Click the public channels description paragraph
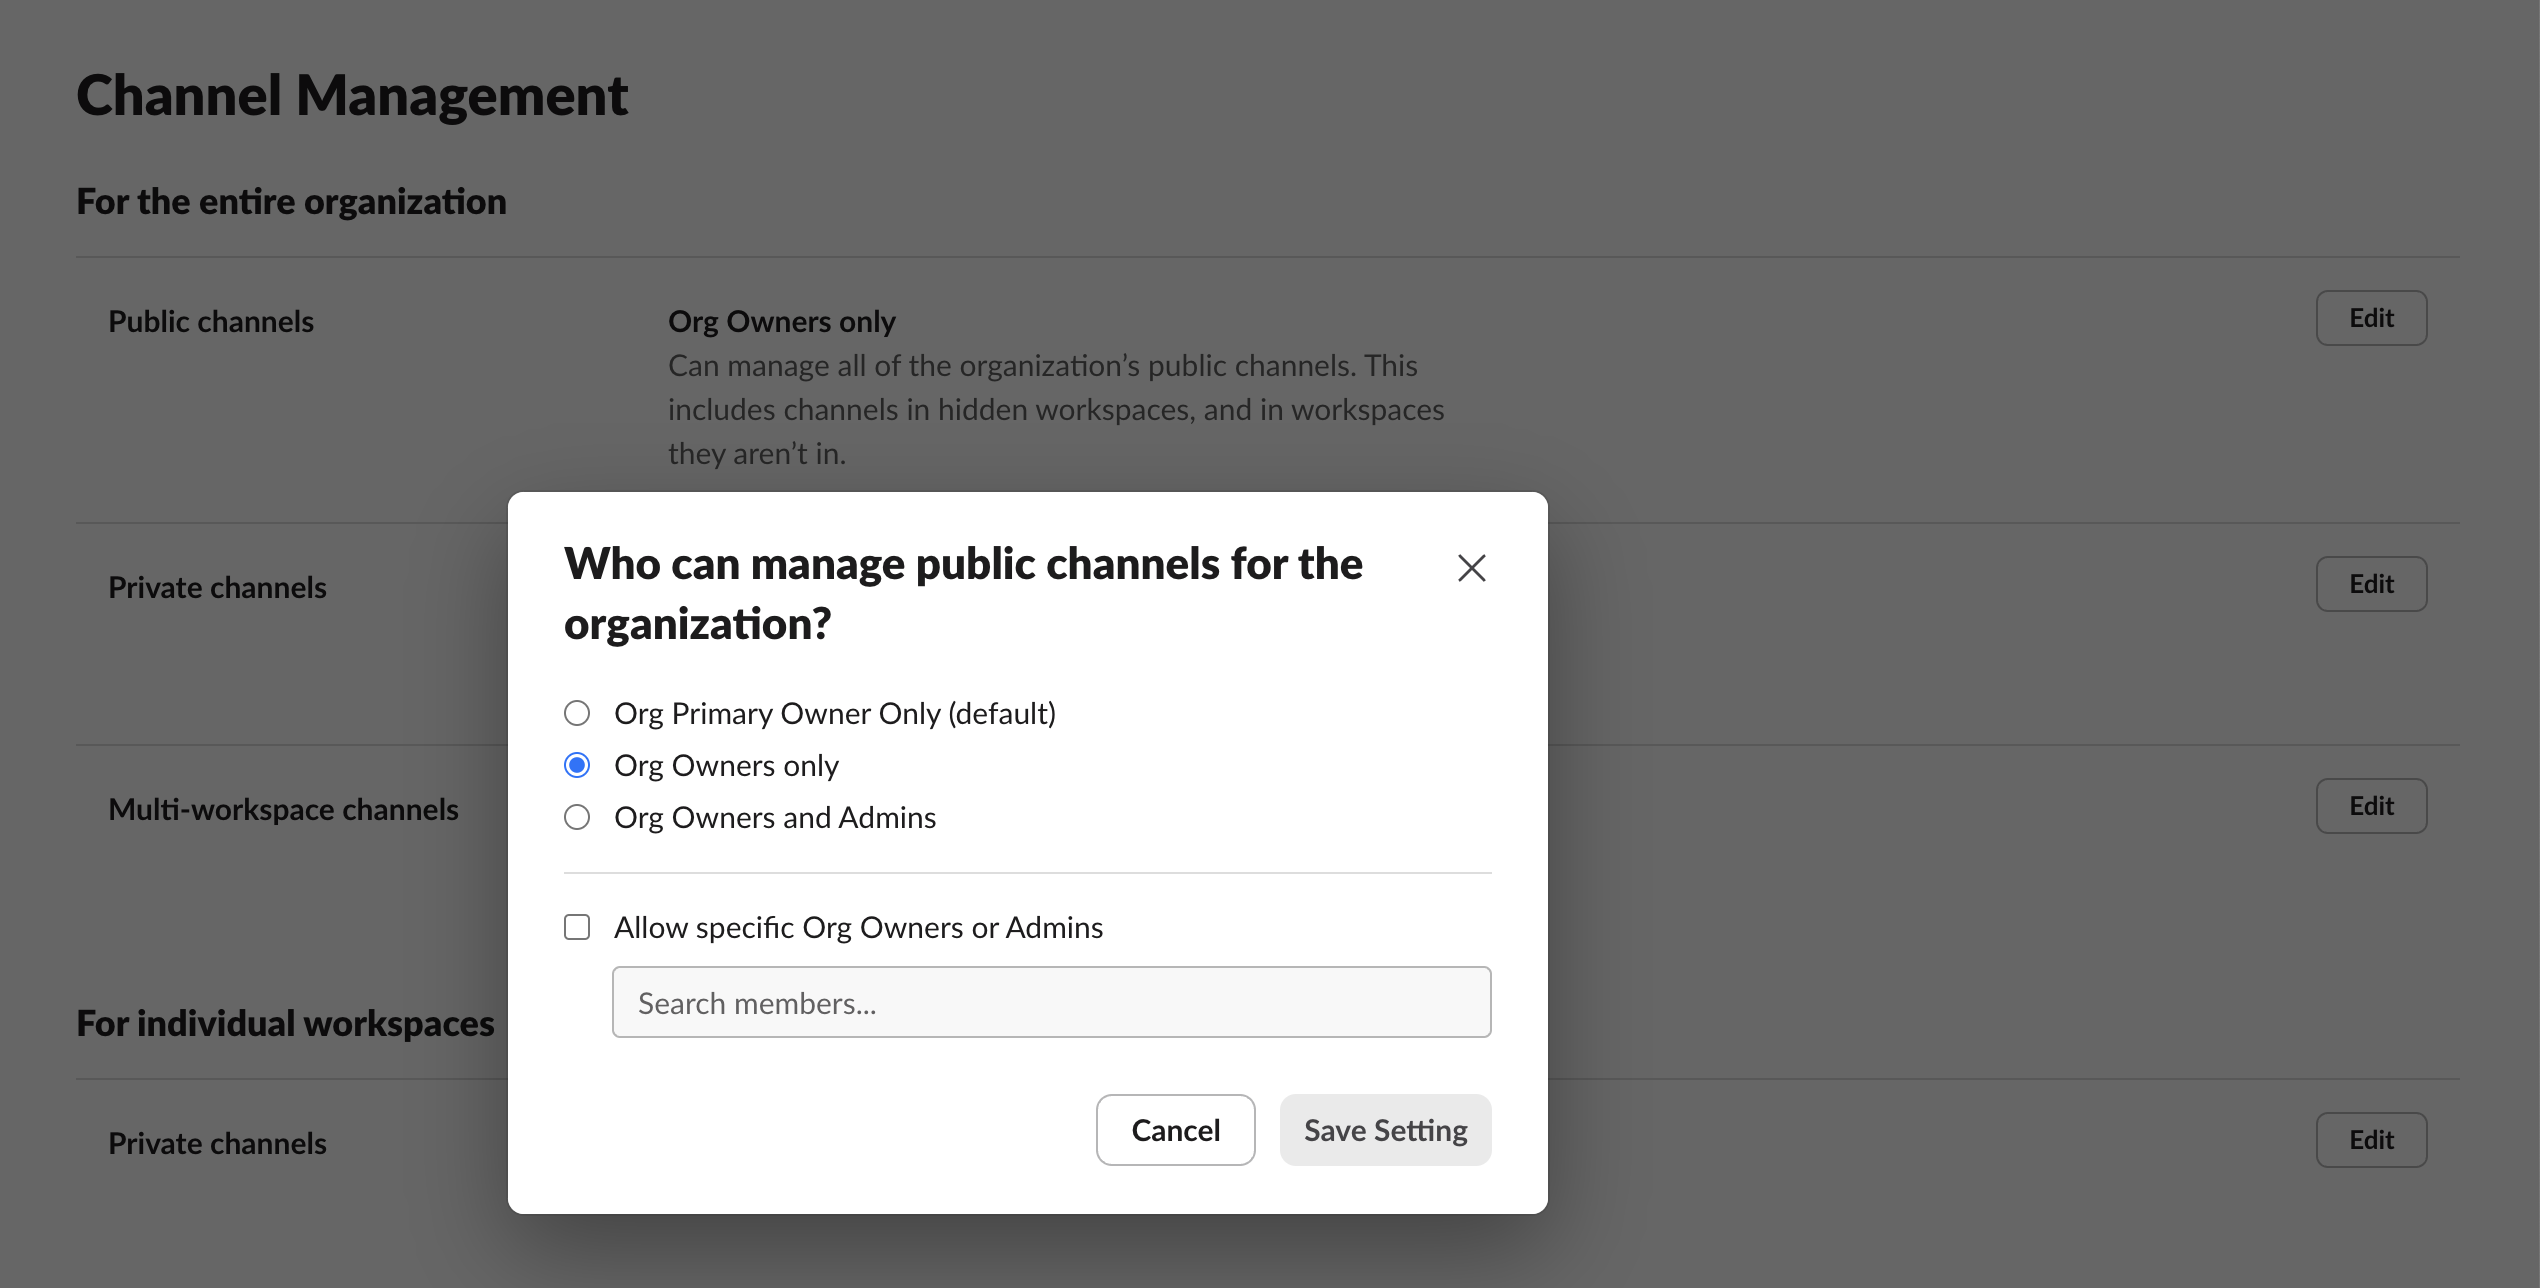Viewport: 2540px width, 1288px height. pyautogui.click(x=1055, y=410)
